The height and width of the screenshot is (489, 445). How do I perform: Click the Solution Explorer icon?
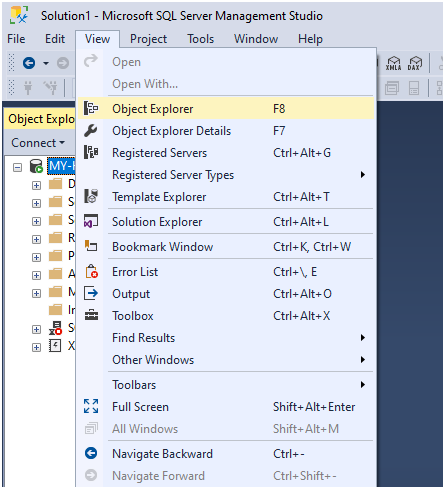point(91,221)
